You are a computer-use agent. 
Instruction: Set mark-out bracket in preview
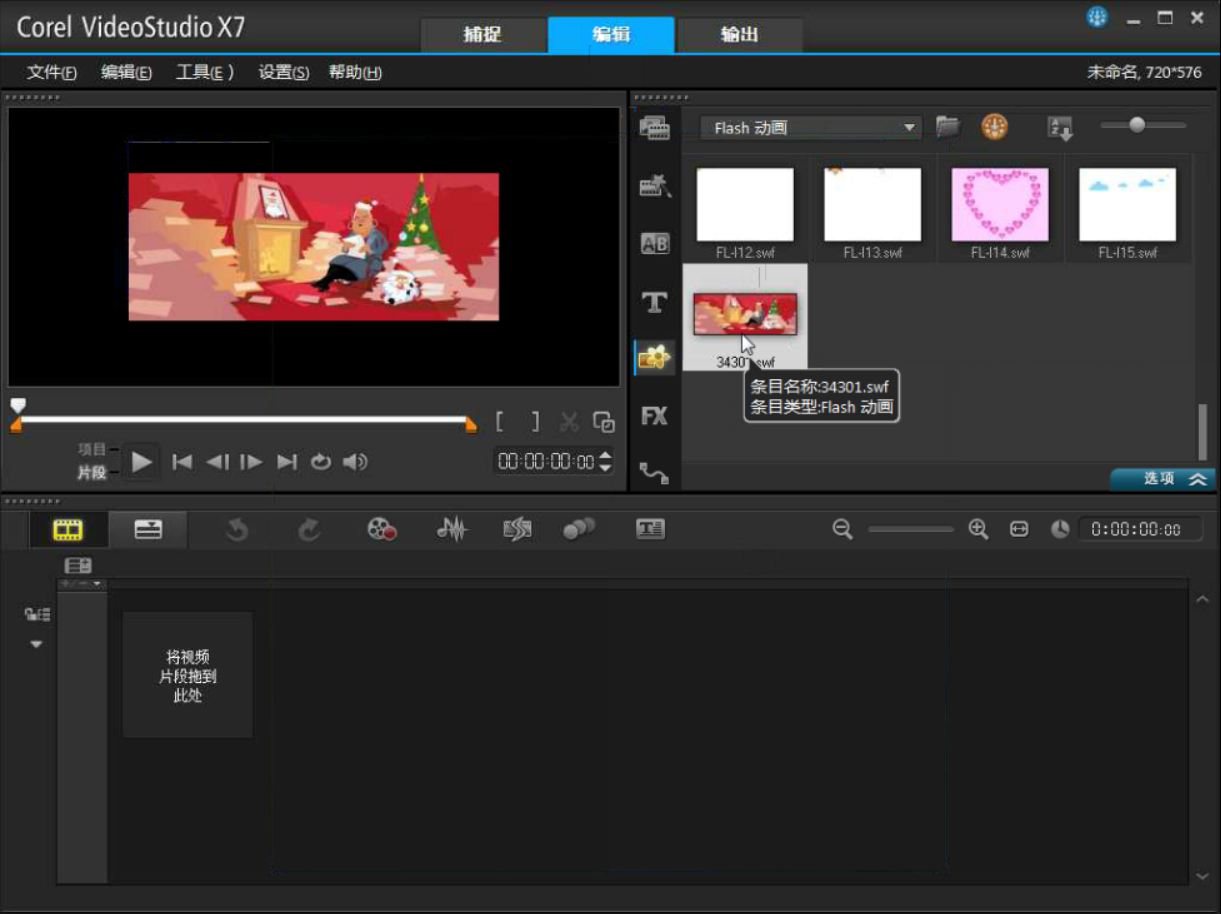click(x=535, y=422)
